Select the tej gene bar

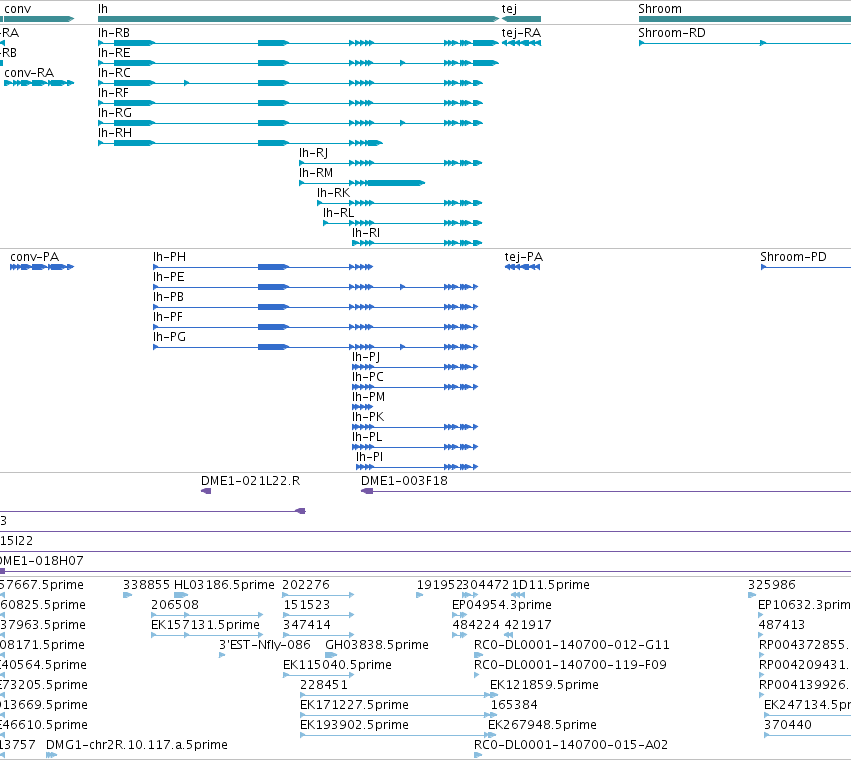(521, 19)
